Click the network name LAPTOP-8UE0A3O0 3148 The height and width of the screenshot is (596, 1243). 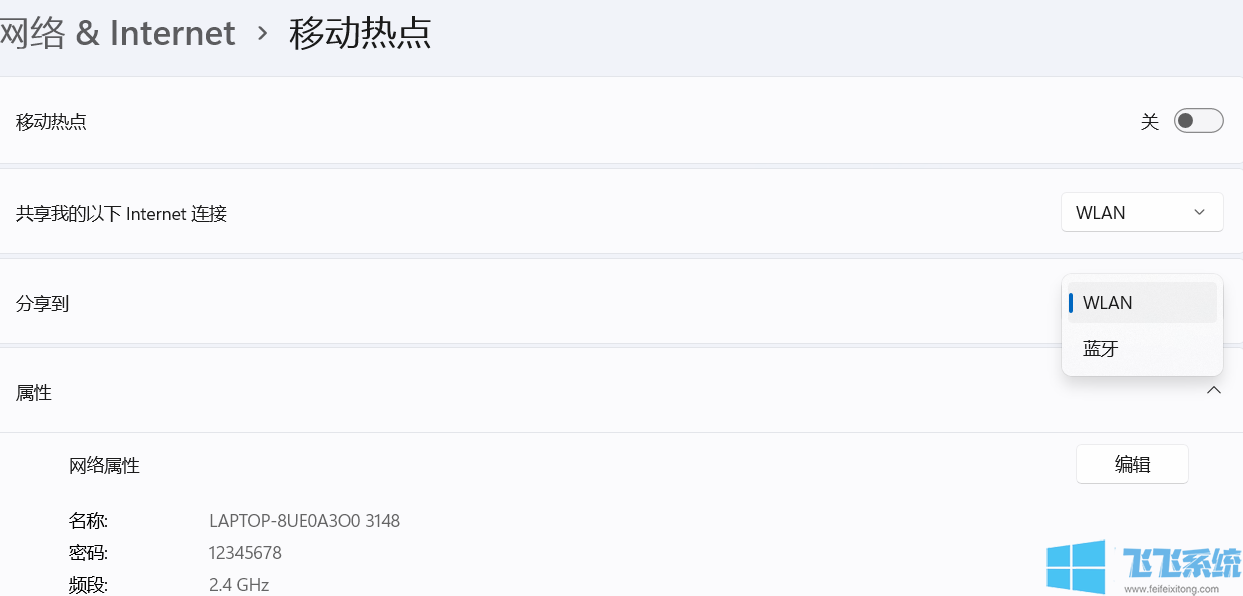303,521
